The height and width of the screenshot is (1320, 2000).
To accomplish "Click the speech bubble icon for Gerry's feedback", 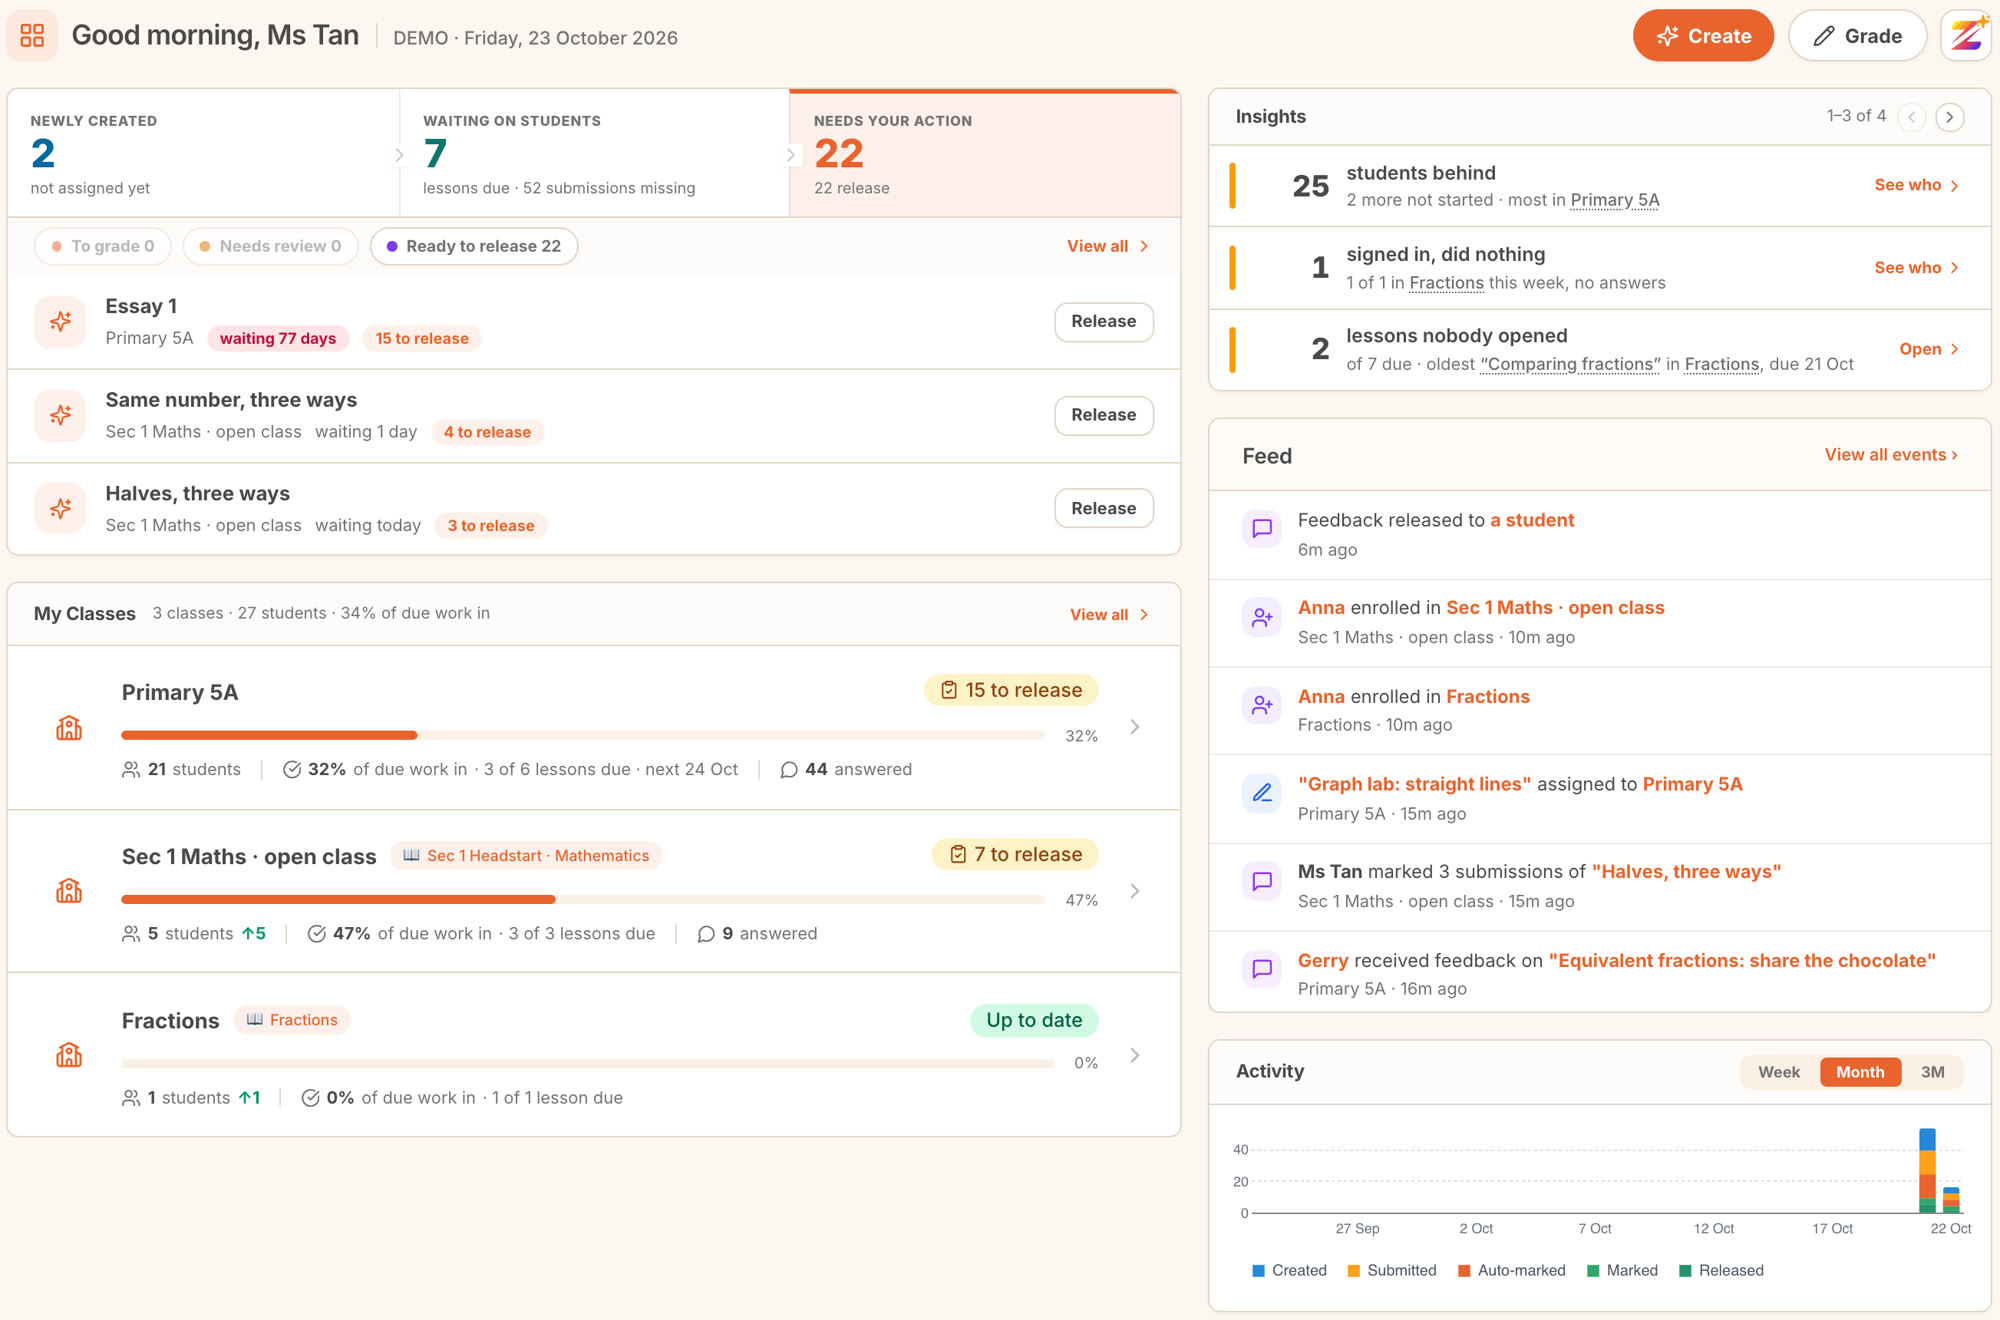I will [1262, 969].
